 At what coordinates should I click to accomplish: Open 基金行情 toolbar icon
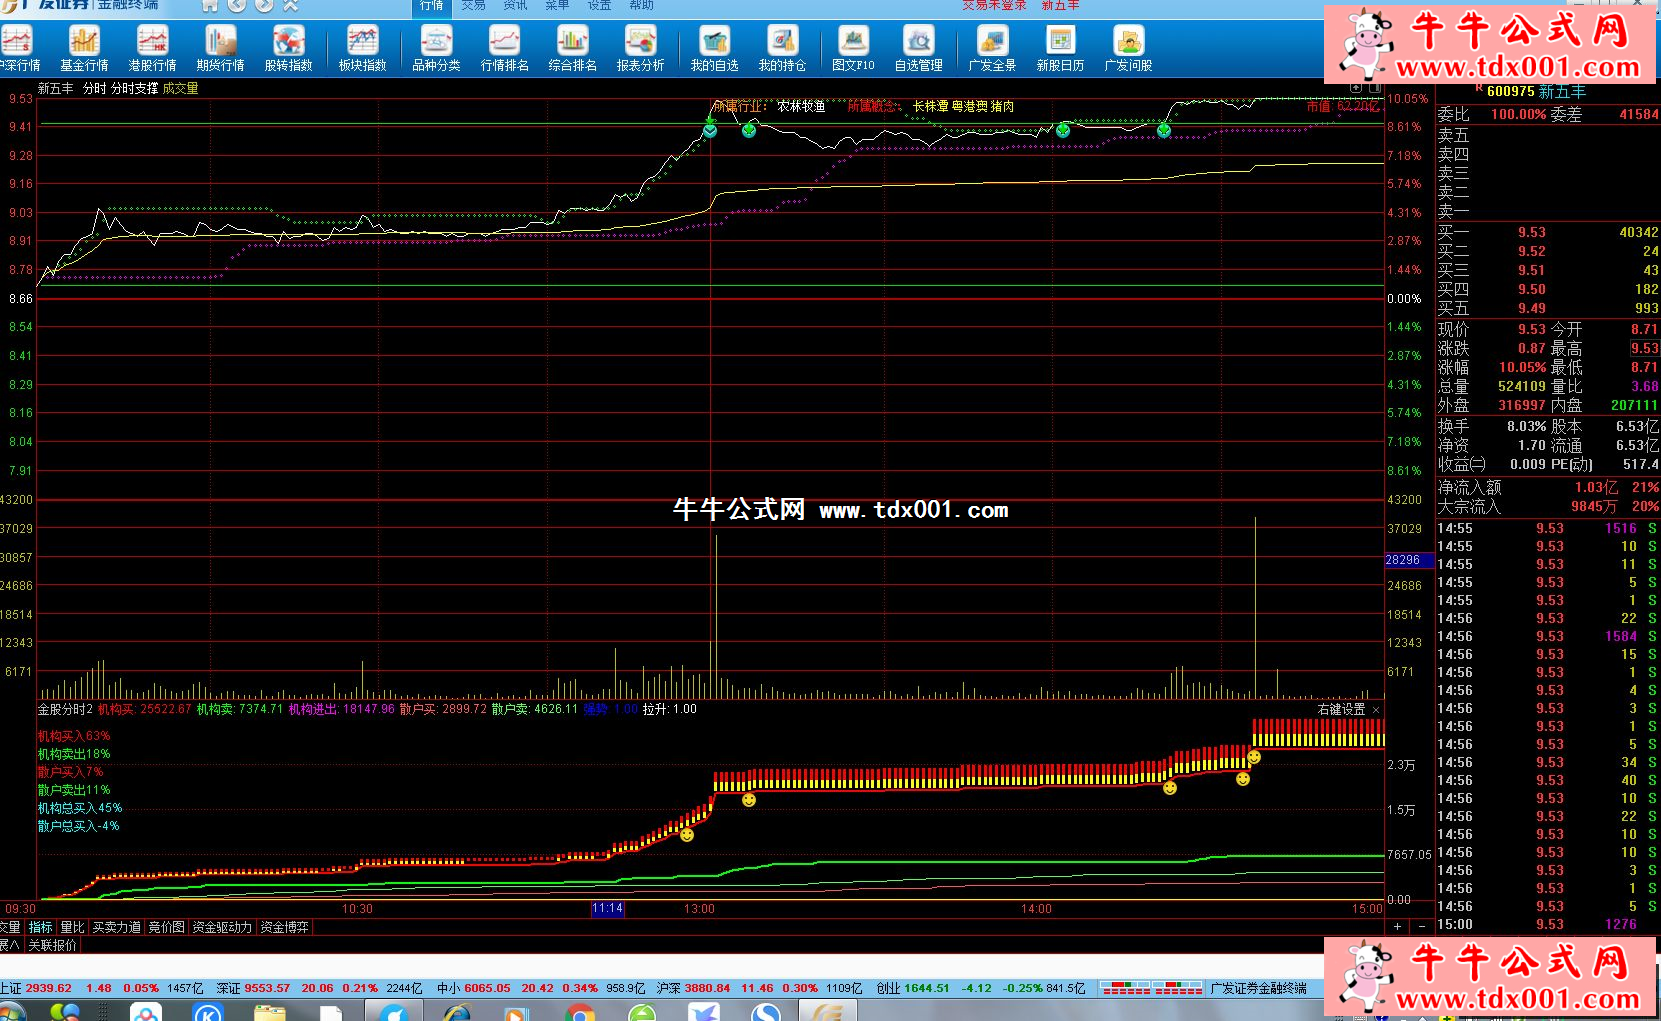pyautogui.click(x=84, y=49)
